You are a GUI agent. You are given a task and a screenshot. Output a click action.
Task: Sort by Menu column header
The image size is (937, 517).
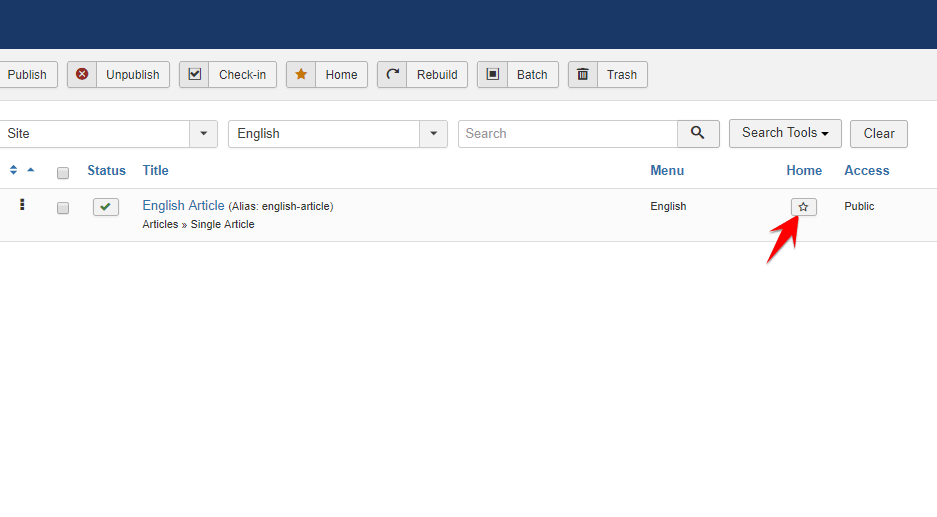(667, 170)
